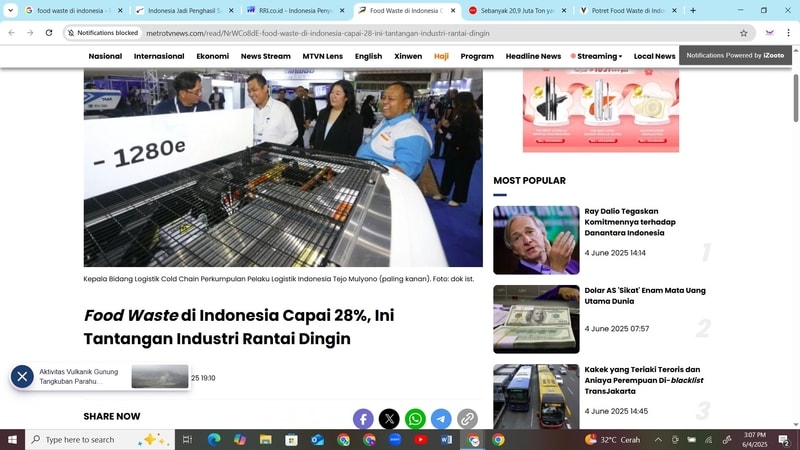Open browser extension icon beside bookmark star

tap(769, 33)
